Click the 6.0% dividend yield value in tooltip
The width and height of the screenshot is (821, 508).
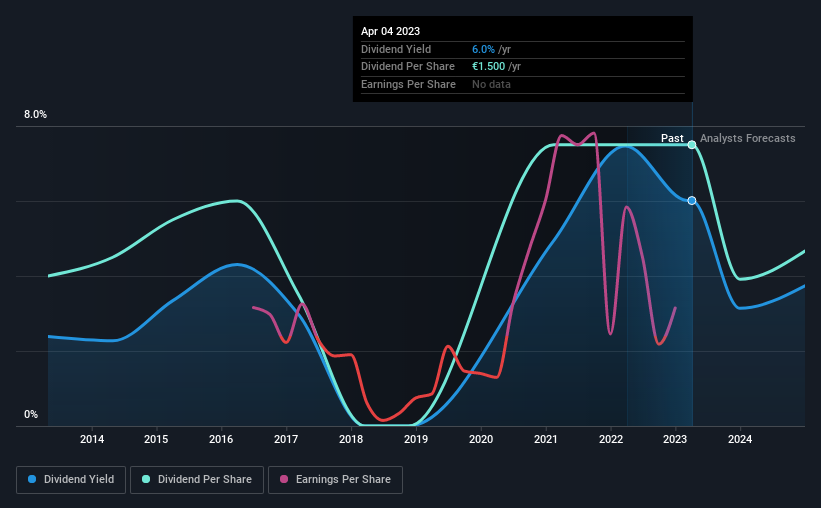tap(483, 49)
